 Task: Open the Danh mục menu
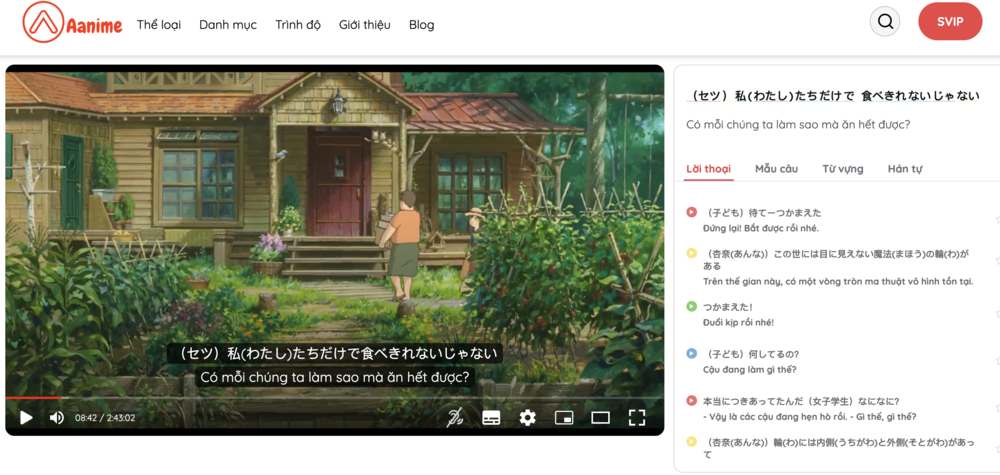click(x=228, y=25)
